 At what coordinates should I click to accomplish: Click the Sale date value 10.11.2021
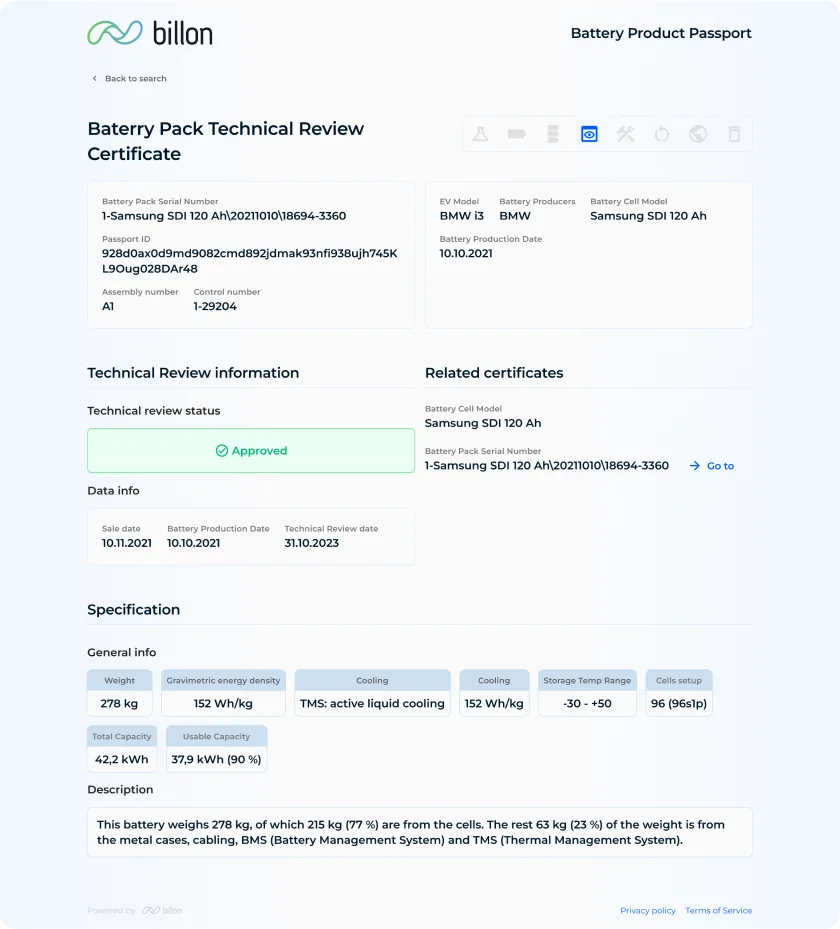coord(127,543)
